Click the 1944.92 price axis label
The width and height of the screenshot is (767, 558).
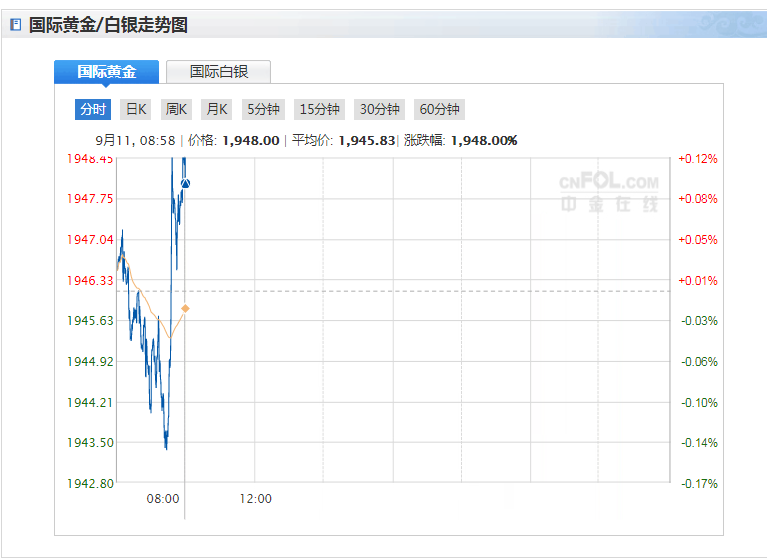pos(90,362)
